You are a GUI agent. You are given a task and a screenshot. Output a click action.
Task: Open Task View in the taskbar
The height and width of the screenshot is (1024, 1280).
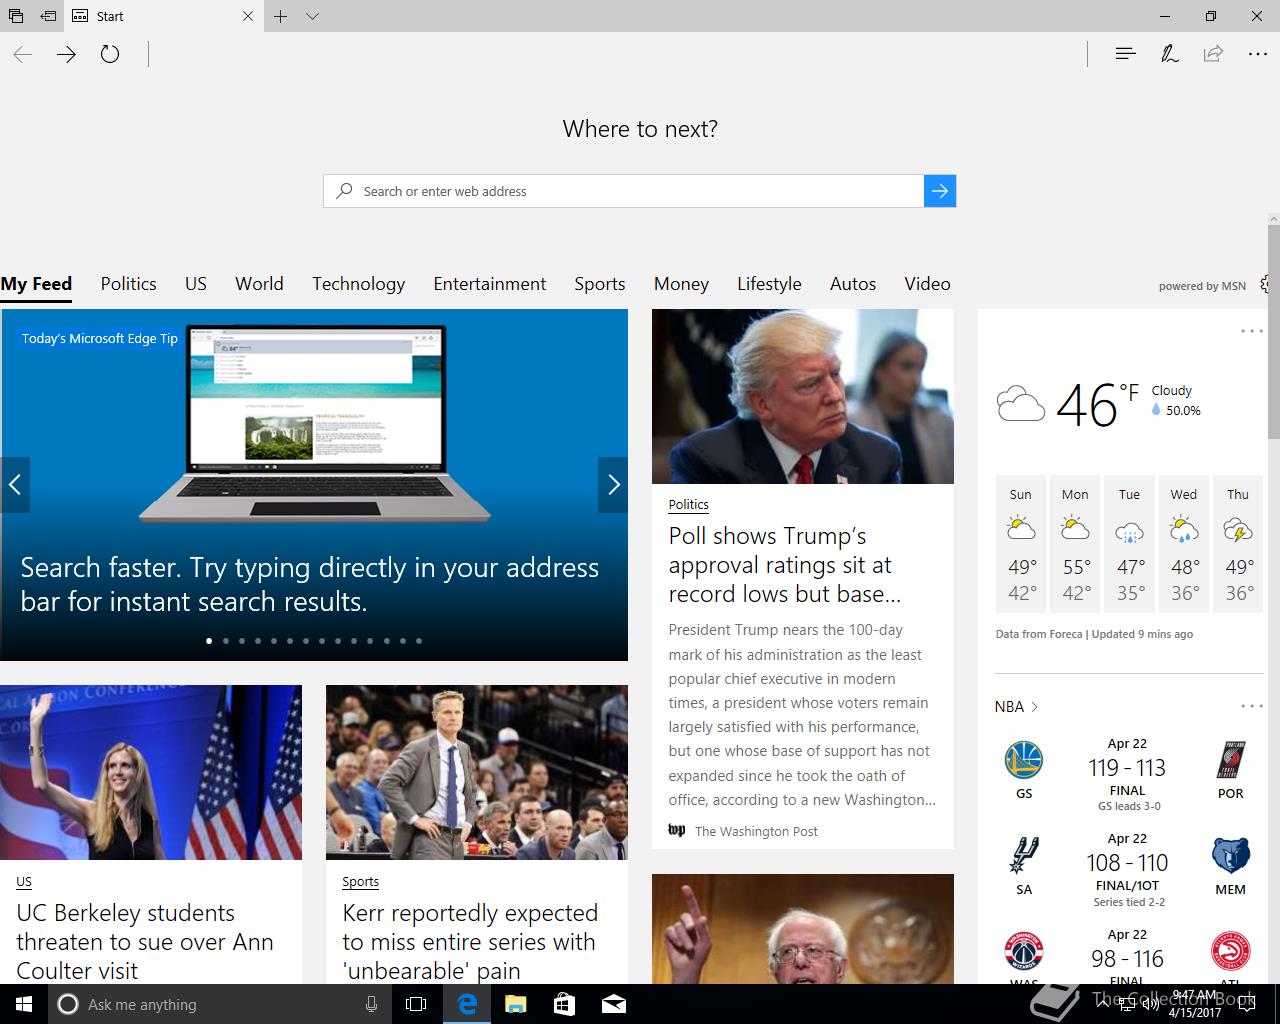click(x=416, y=1004)
